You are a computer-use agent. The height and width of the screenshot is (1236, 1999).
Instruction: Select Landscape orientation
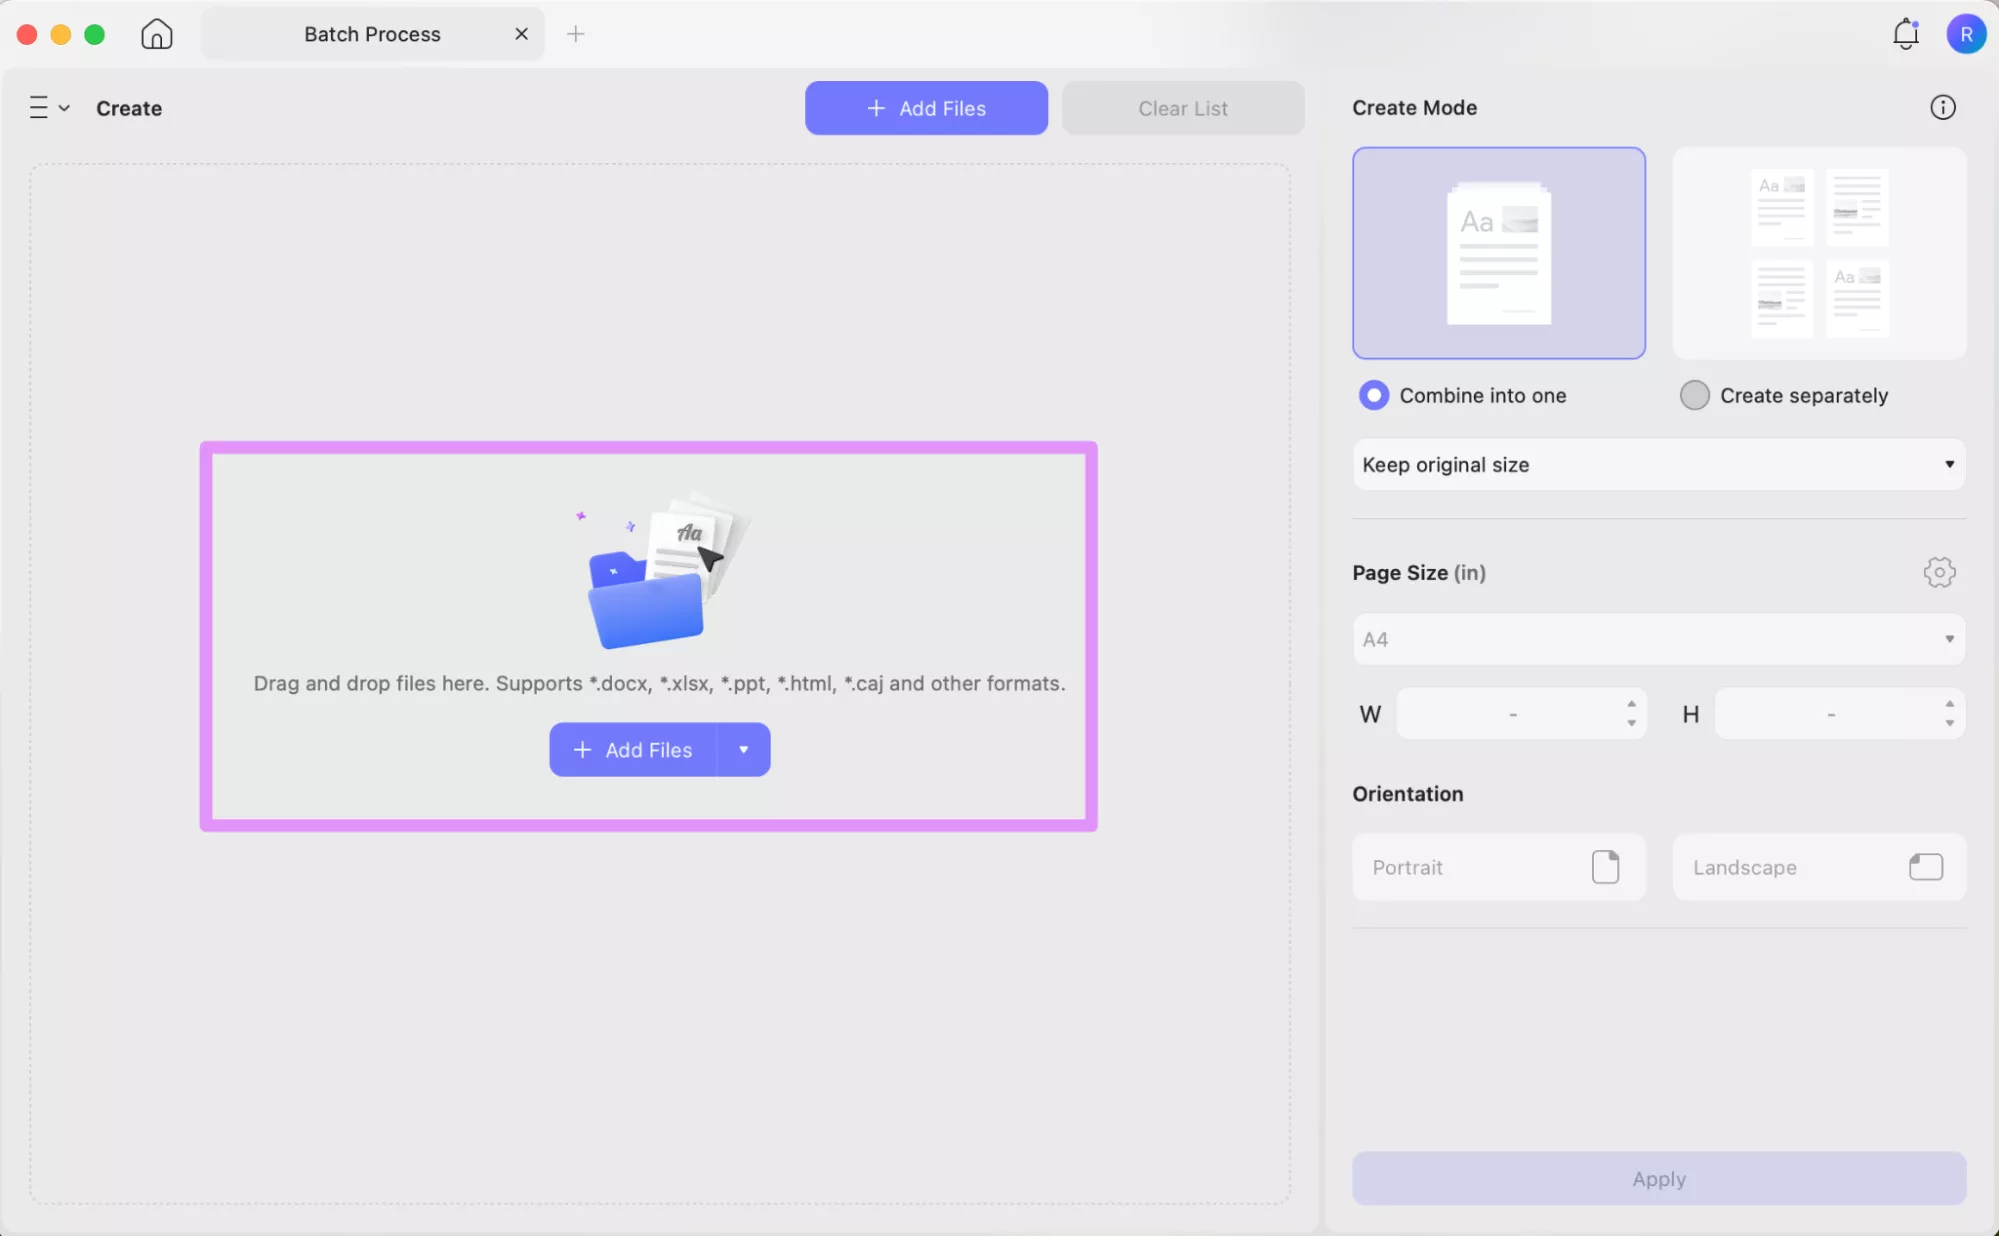(1817, 867)
